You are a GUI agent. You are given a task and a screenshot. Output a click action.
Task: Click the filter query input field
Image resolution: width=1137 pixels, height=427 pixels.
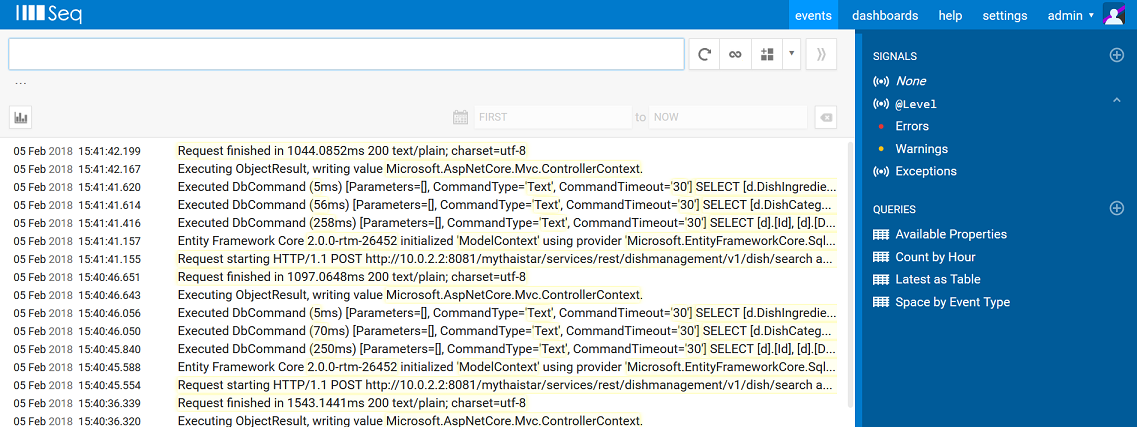[x=346, y=55]
